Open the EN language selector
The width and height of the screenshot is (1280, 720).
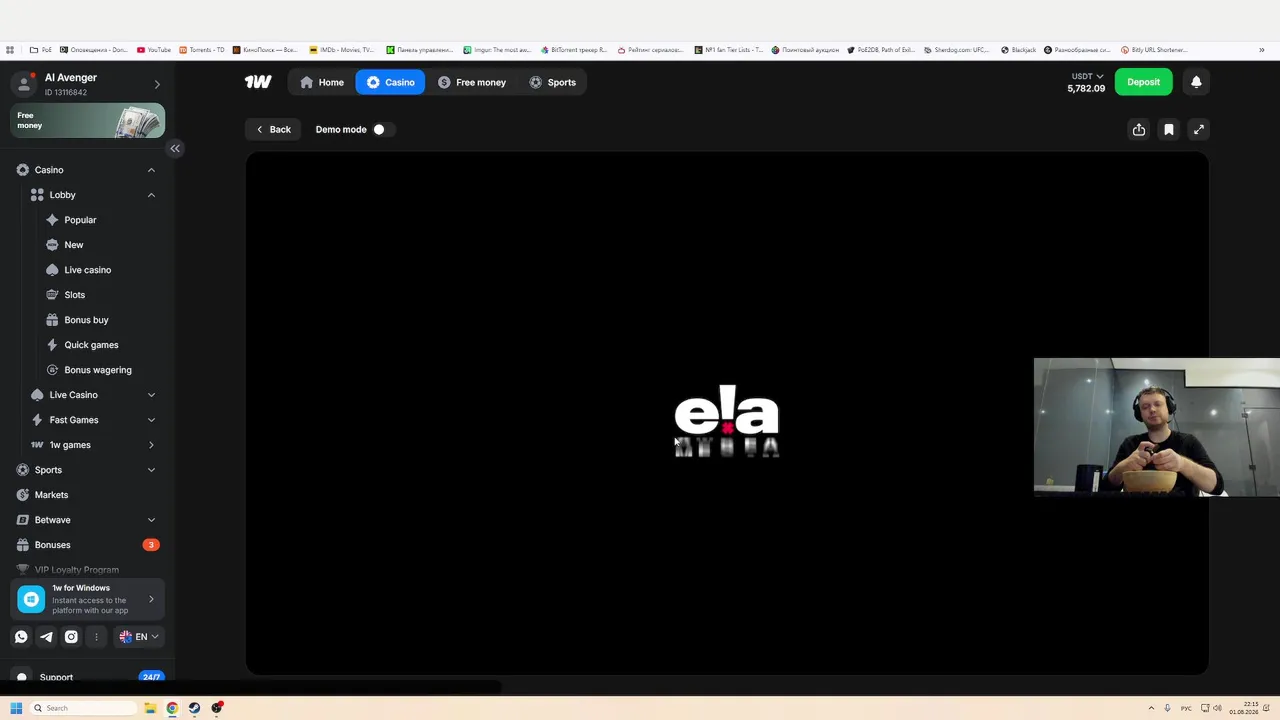[x=139, y=637]
